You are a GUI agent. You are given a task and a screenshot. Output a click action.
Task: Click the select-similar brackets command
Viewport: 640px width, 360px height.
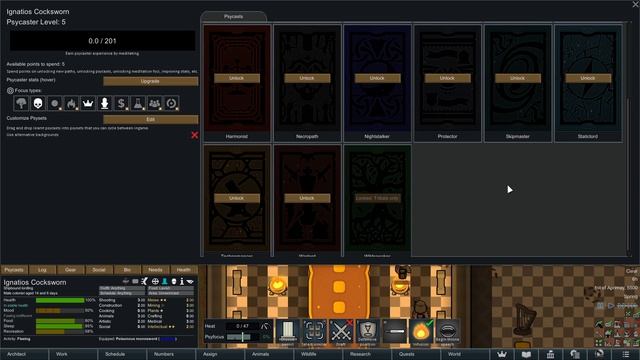pyautogui.click(x=314, y=331)
